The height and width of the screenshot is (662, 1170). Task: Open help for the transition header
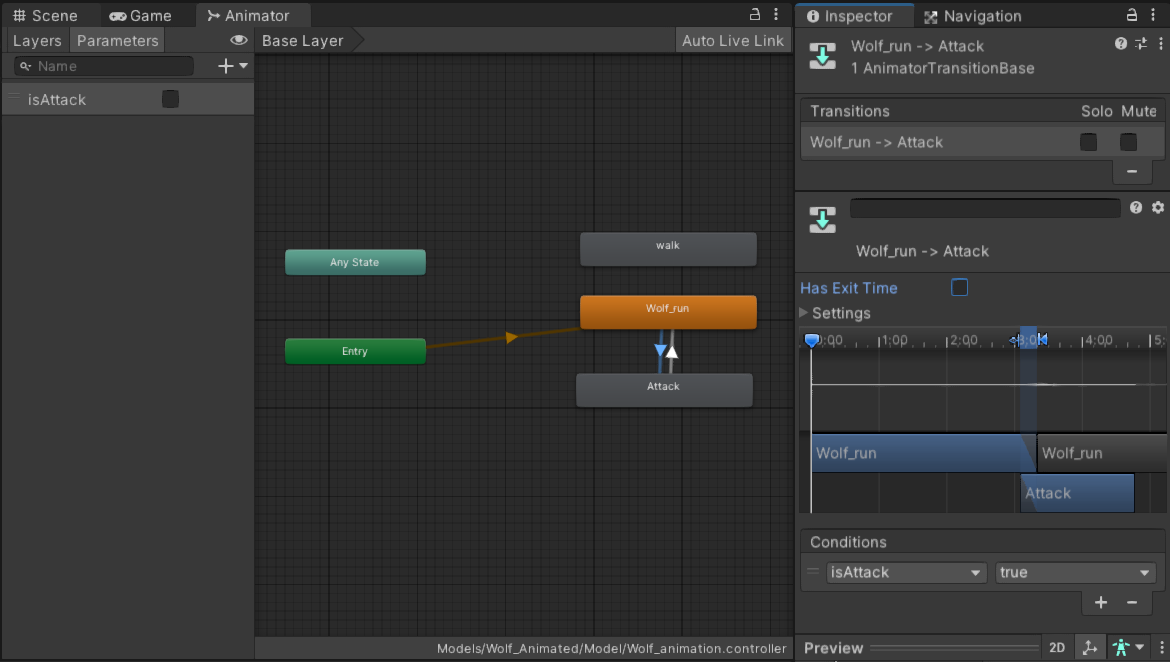pos(1121,44)
